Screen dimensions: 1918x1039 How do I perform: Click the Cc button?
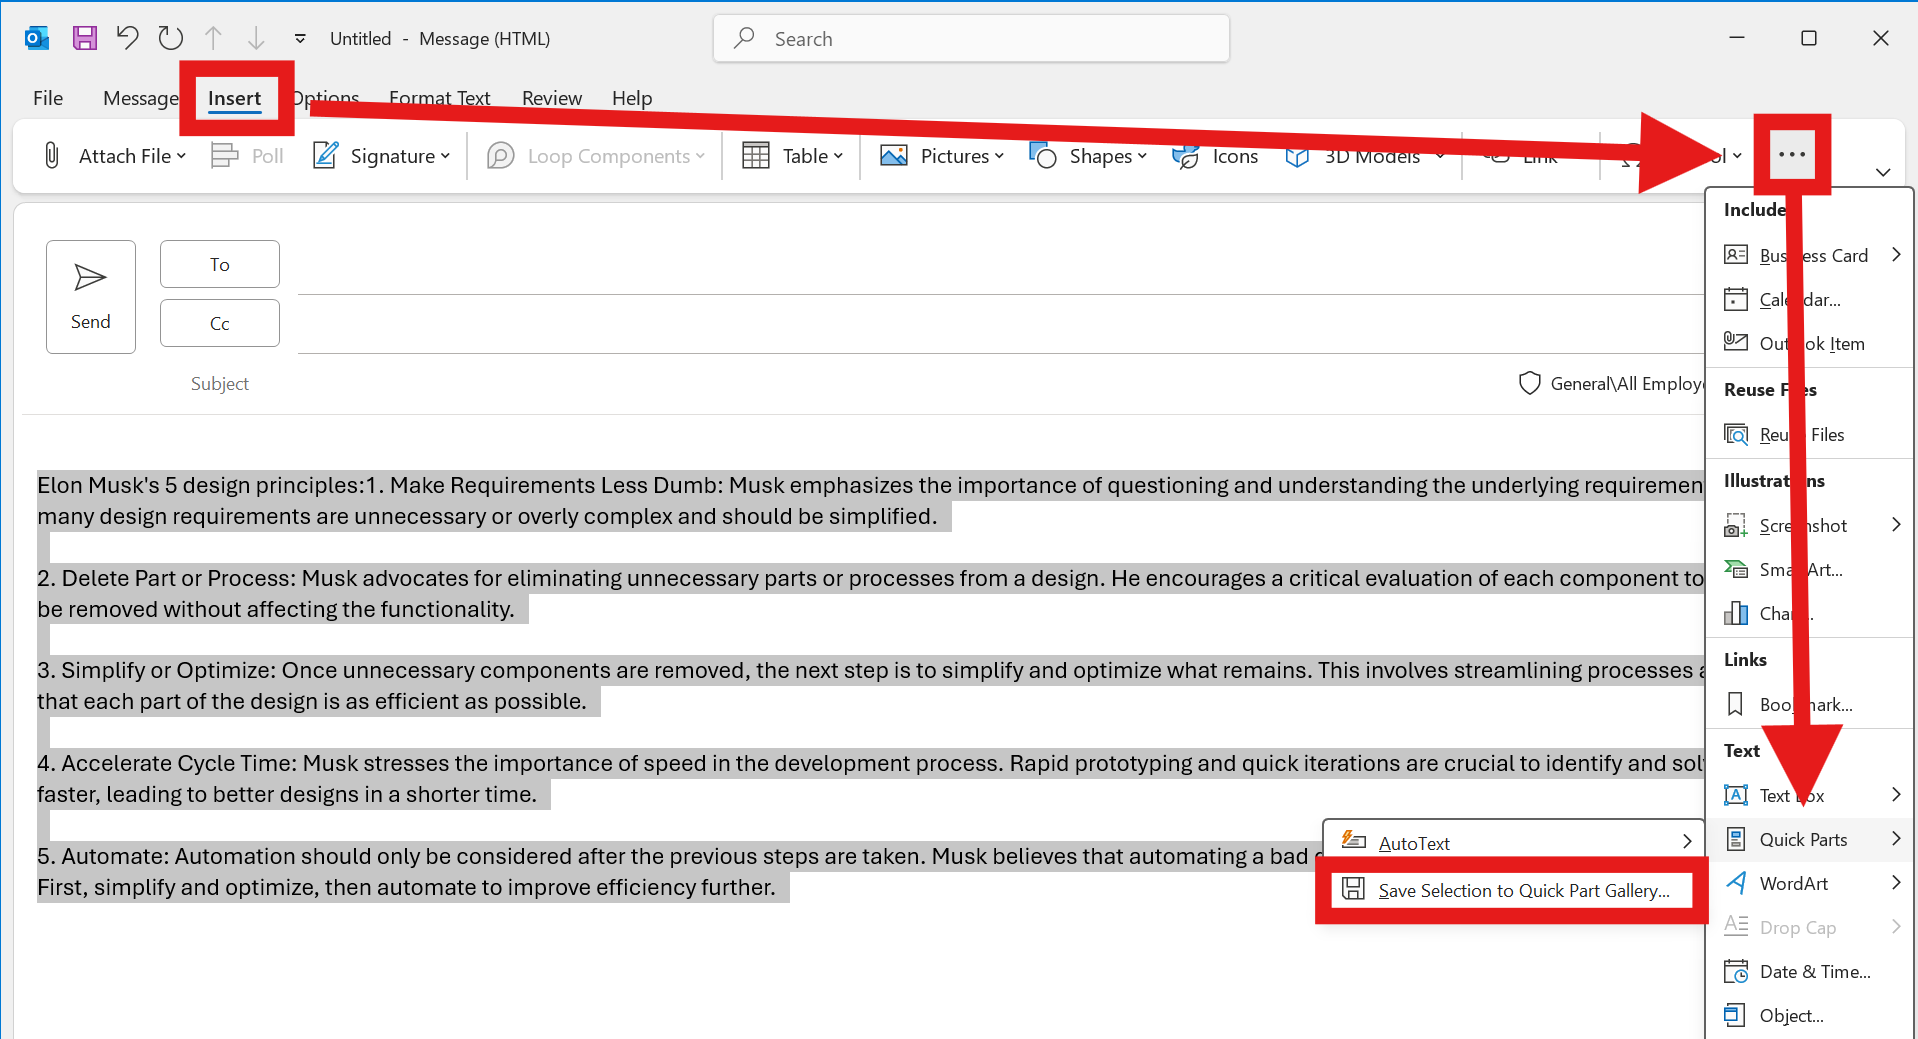(220, 323)
